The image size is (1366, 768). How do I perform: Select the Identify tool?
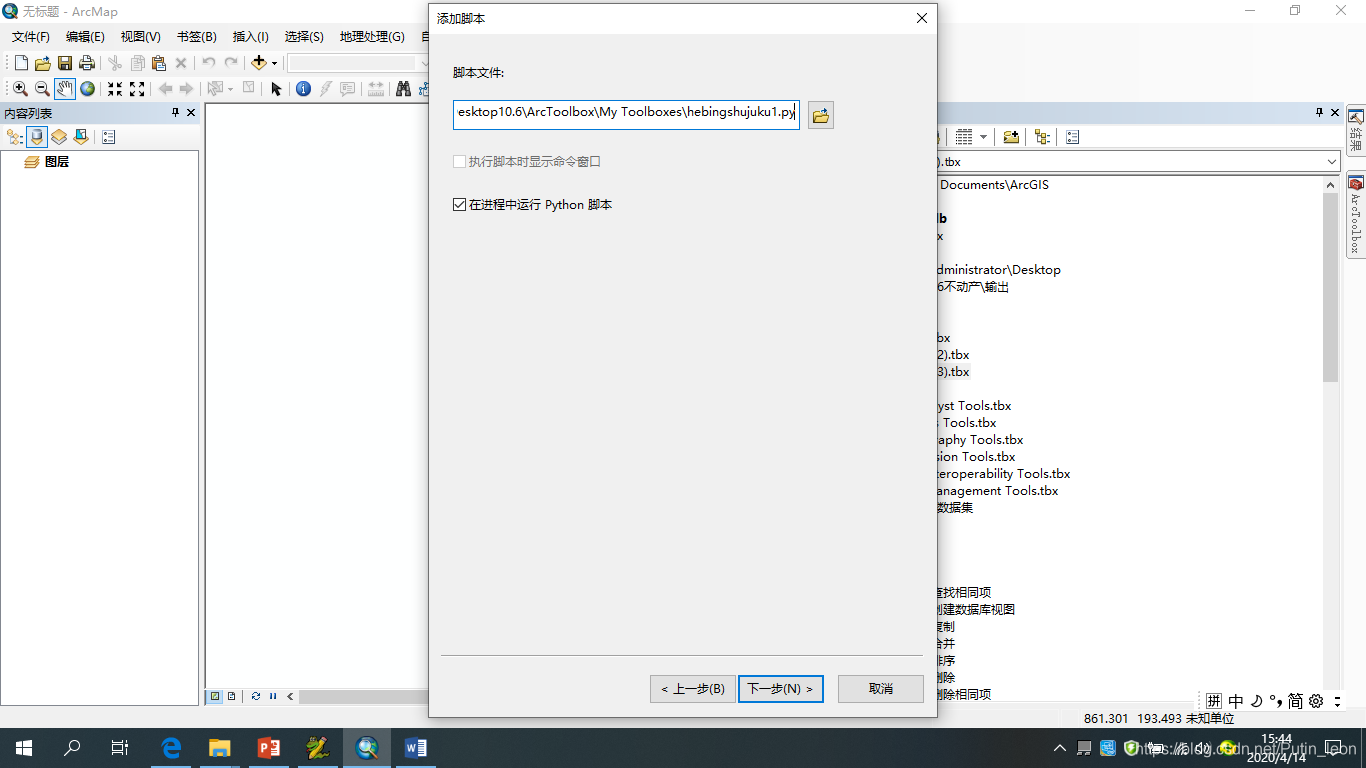[304, 89]
